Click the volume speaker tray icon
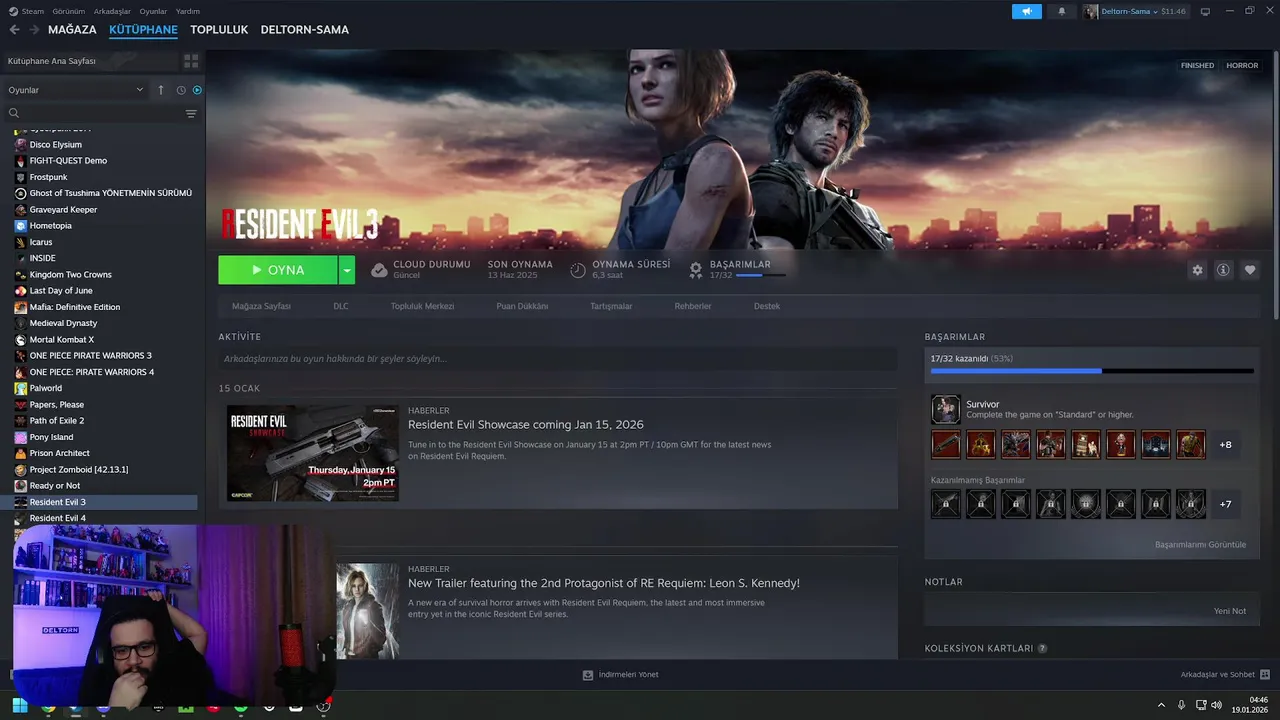Screen dimensions: 1280x720 click(x=1216, y=705)
